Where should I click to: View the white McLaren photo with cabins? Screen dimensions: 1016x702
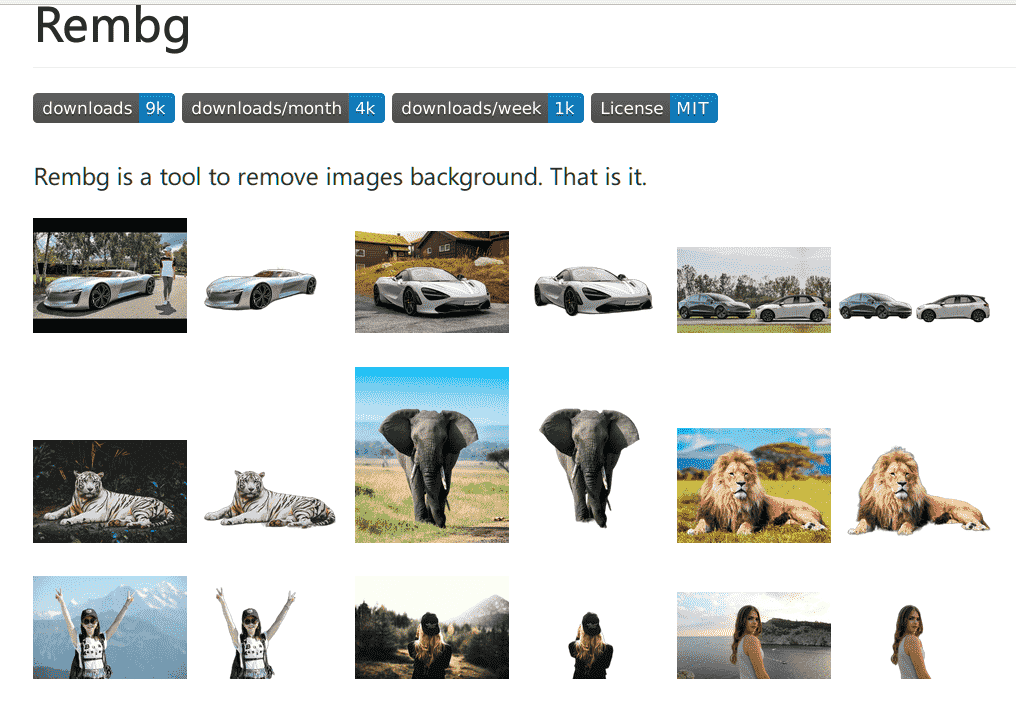point(432,282)
